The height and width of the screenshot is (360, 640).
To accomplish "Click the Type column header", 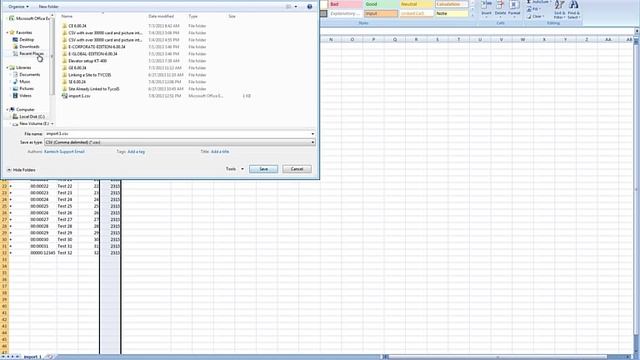I will (193, 16).
